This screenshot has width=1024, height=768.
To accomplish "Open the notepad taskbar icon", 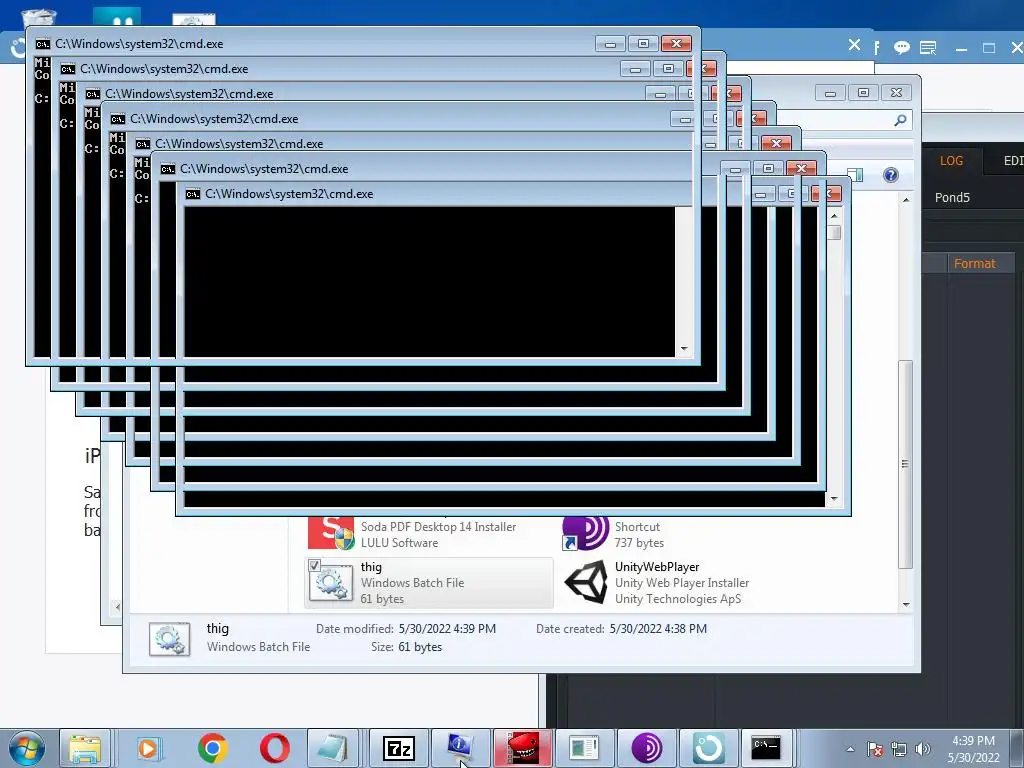I will (333, 748).
